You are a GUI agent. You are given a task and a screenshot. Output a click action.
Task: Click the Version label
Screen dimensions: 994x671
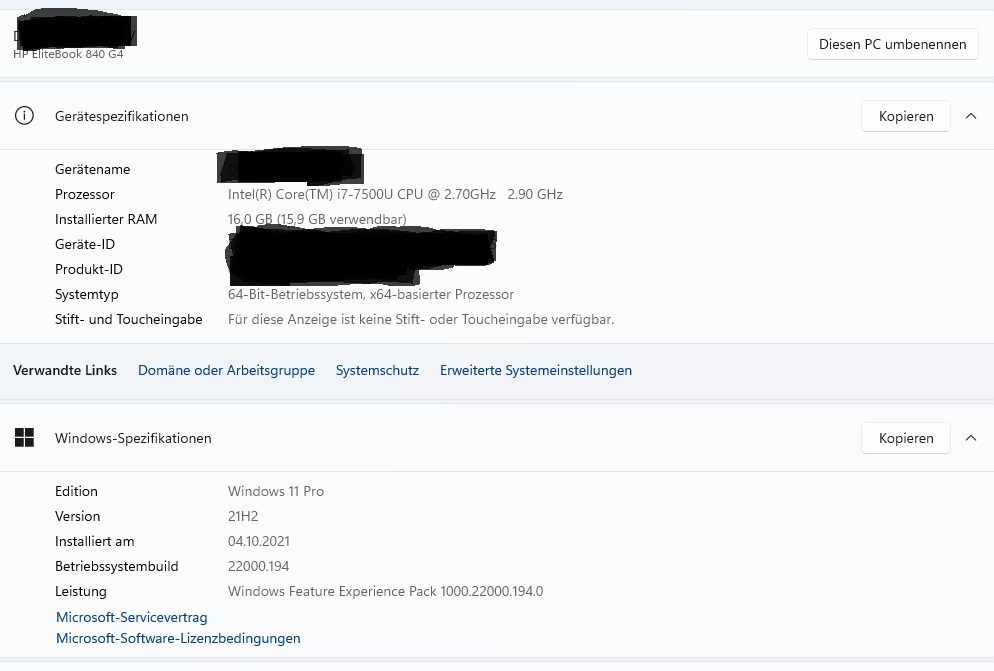(x=77, y=516)
